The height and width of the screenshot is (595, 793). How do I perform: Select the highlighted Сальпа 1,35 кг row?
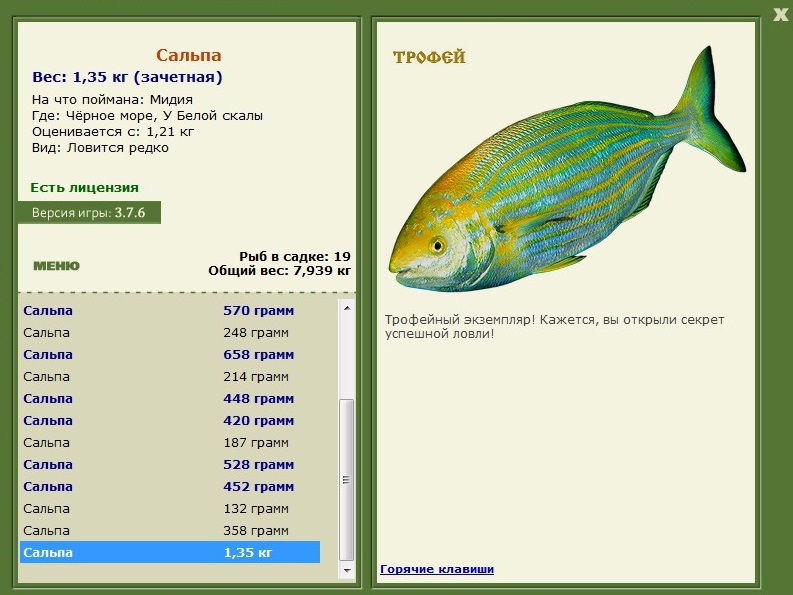(x=170, y=552)
